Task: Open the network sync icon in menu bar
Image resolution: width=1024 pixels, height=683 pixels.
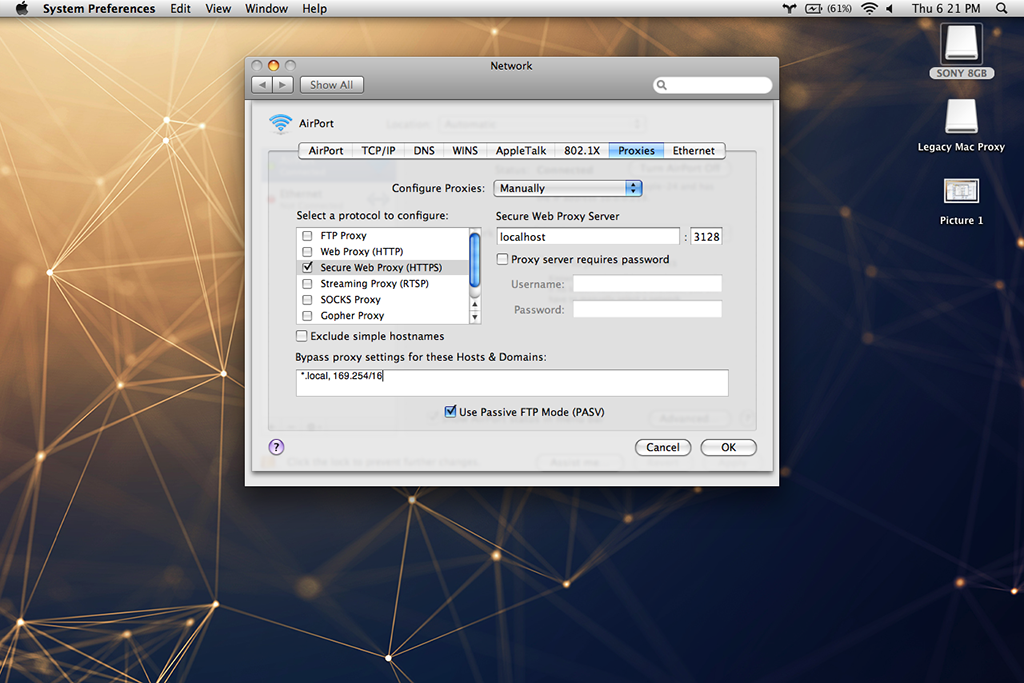Action: point(790,8)
